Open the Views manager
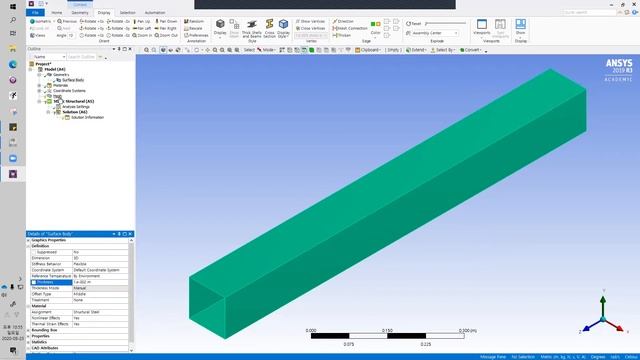Viewport: 640px width, 360px height. (38, 36)
